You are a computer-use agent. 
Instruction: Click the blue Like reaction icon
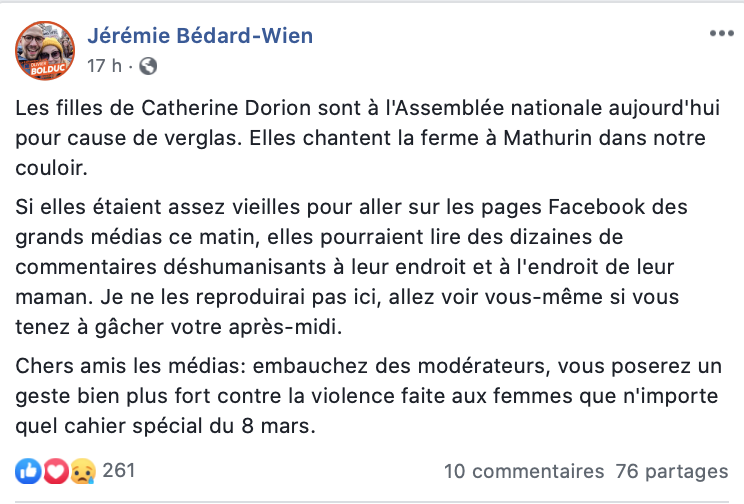(x=28, y=471)
